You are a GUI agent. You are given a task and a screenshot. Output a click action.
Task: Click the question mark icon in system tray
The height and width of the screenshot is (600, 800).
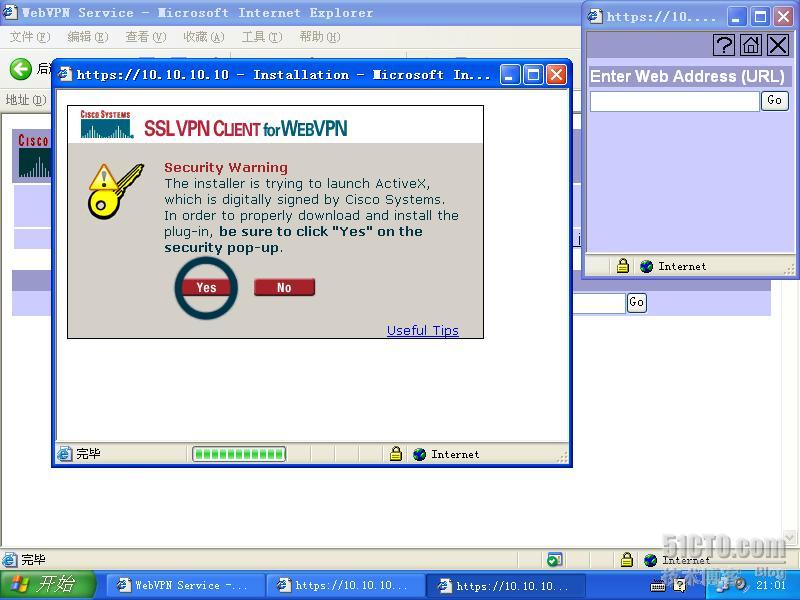tap(680, 585)
